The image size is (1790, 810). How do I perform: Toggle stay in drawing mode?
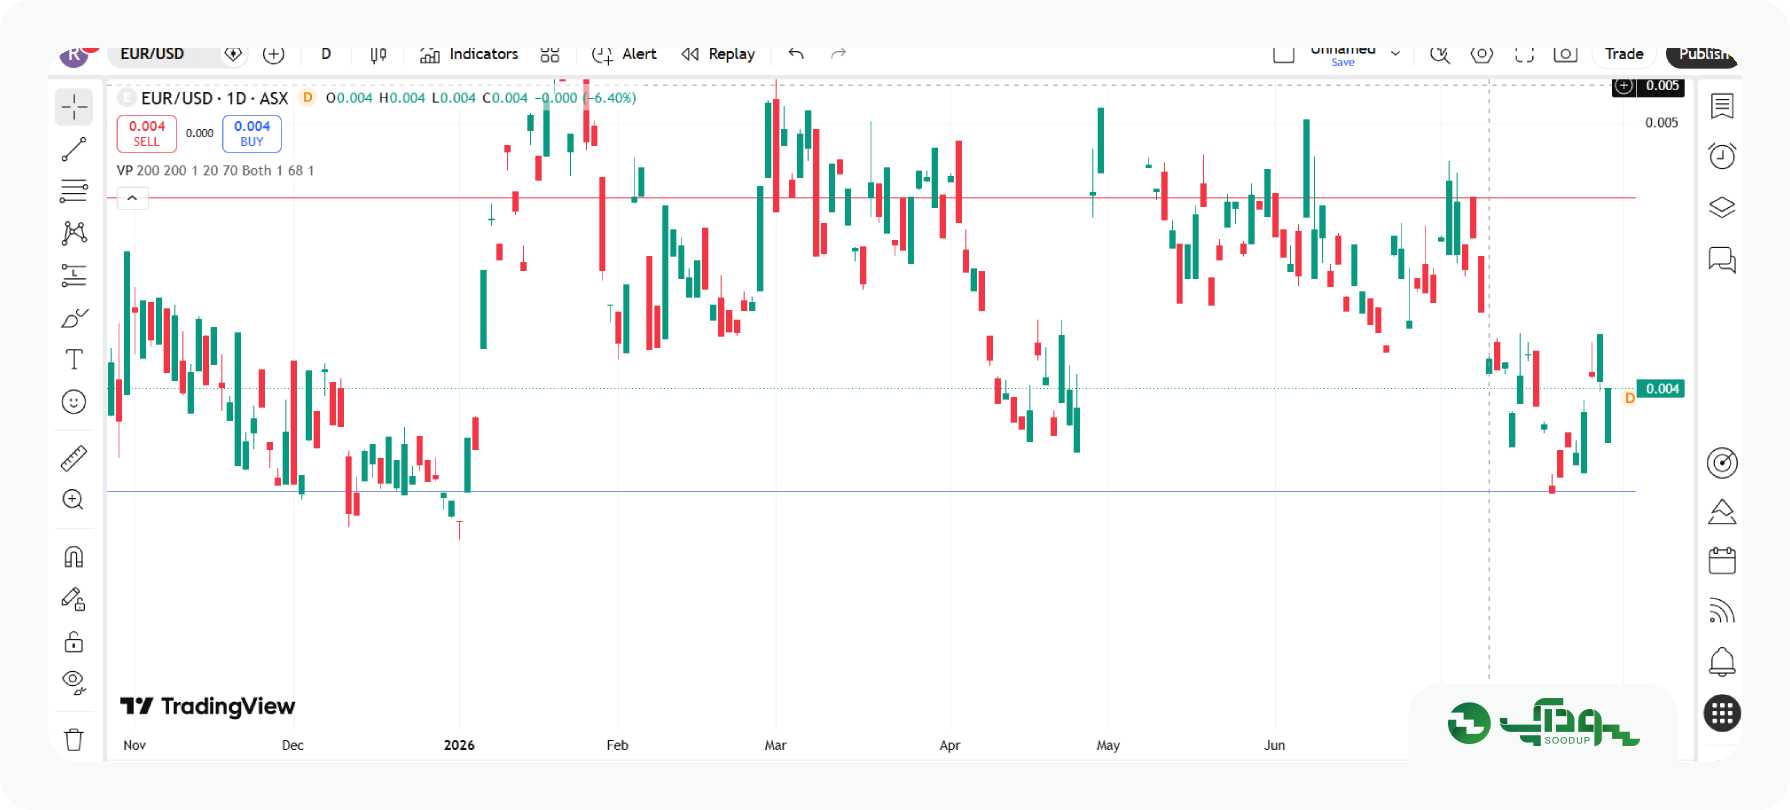[74, 598]
